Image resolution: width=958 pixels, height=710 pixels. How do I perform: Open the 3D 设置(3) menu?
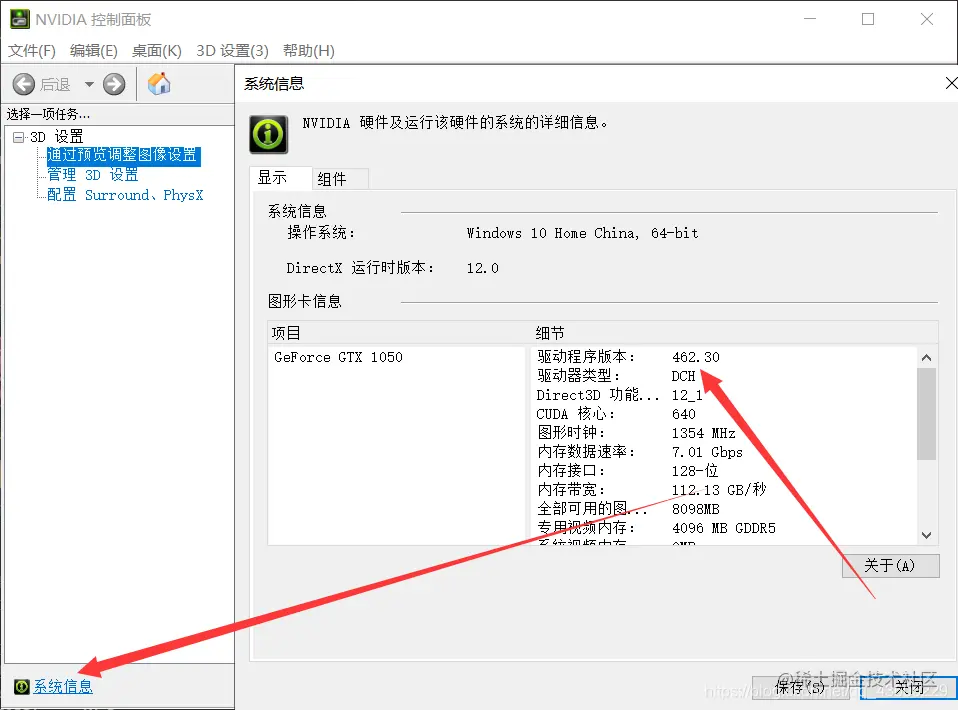(x=232, y=51)
